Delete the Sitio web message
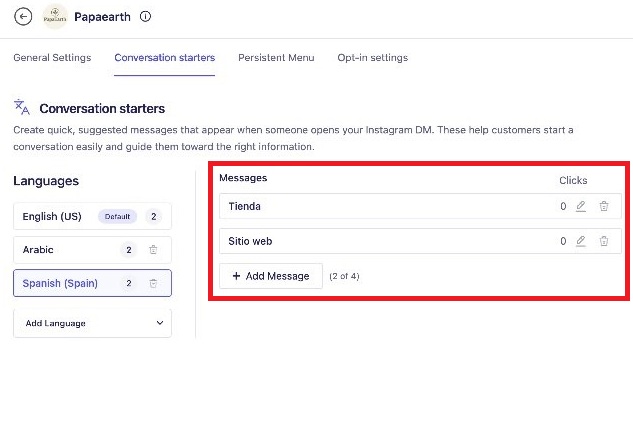Viewport: 633px width, 423px height. (604, 241)
